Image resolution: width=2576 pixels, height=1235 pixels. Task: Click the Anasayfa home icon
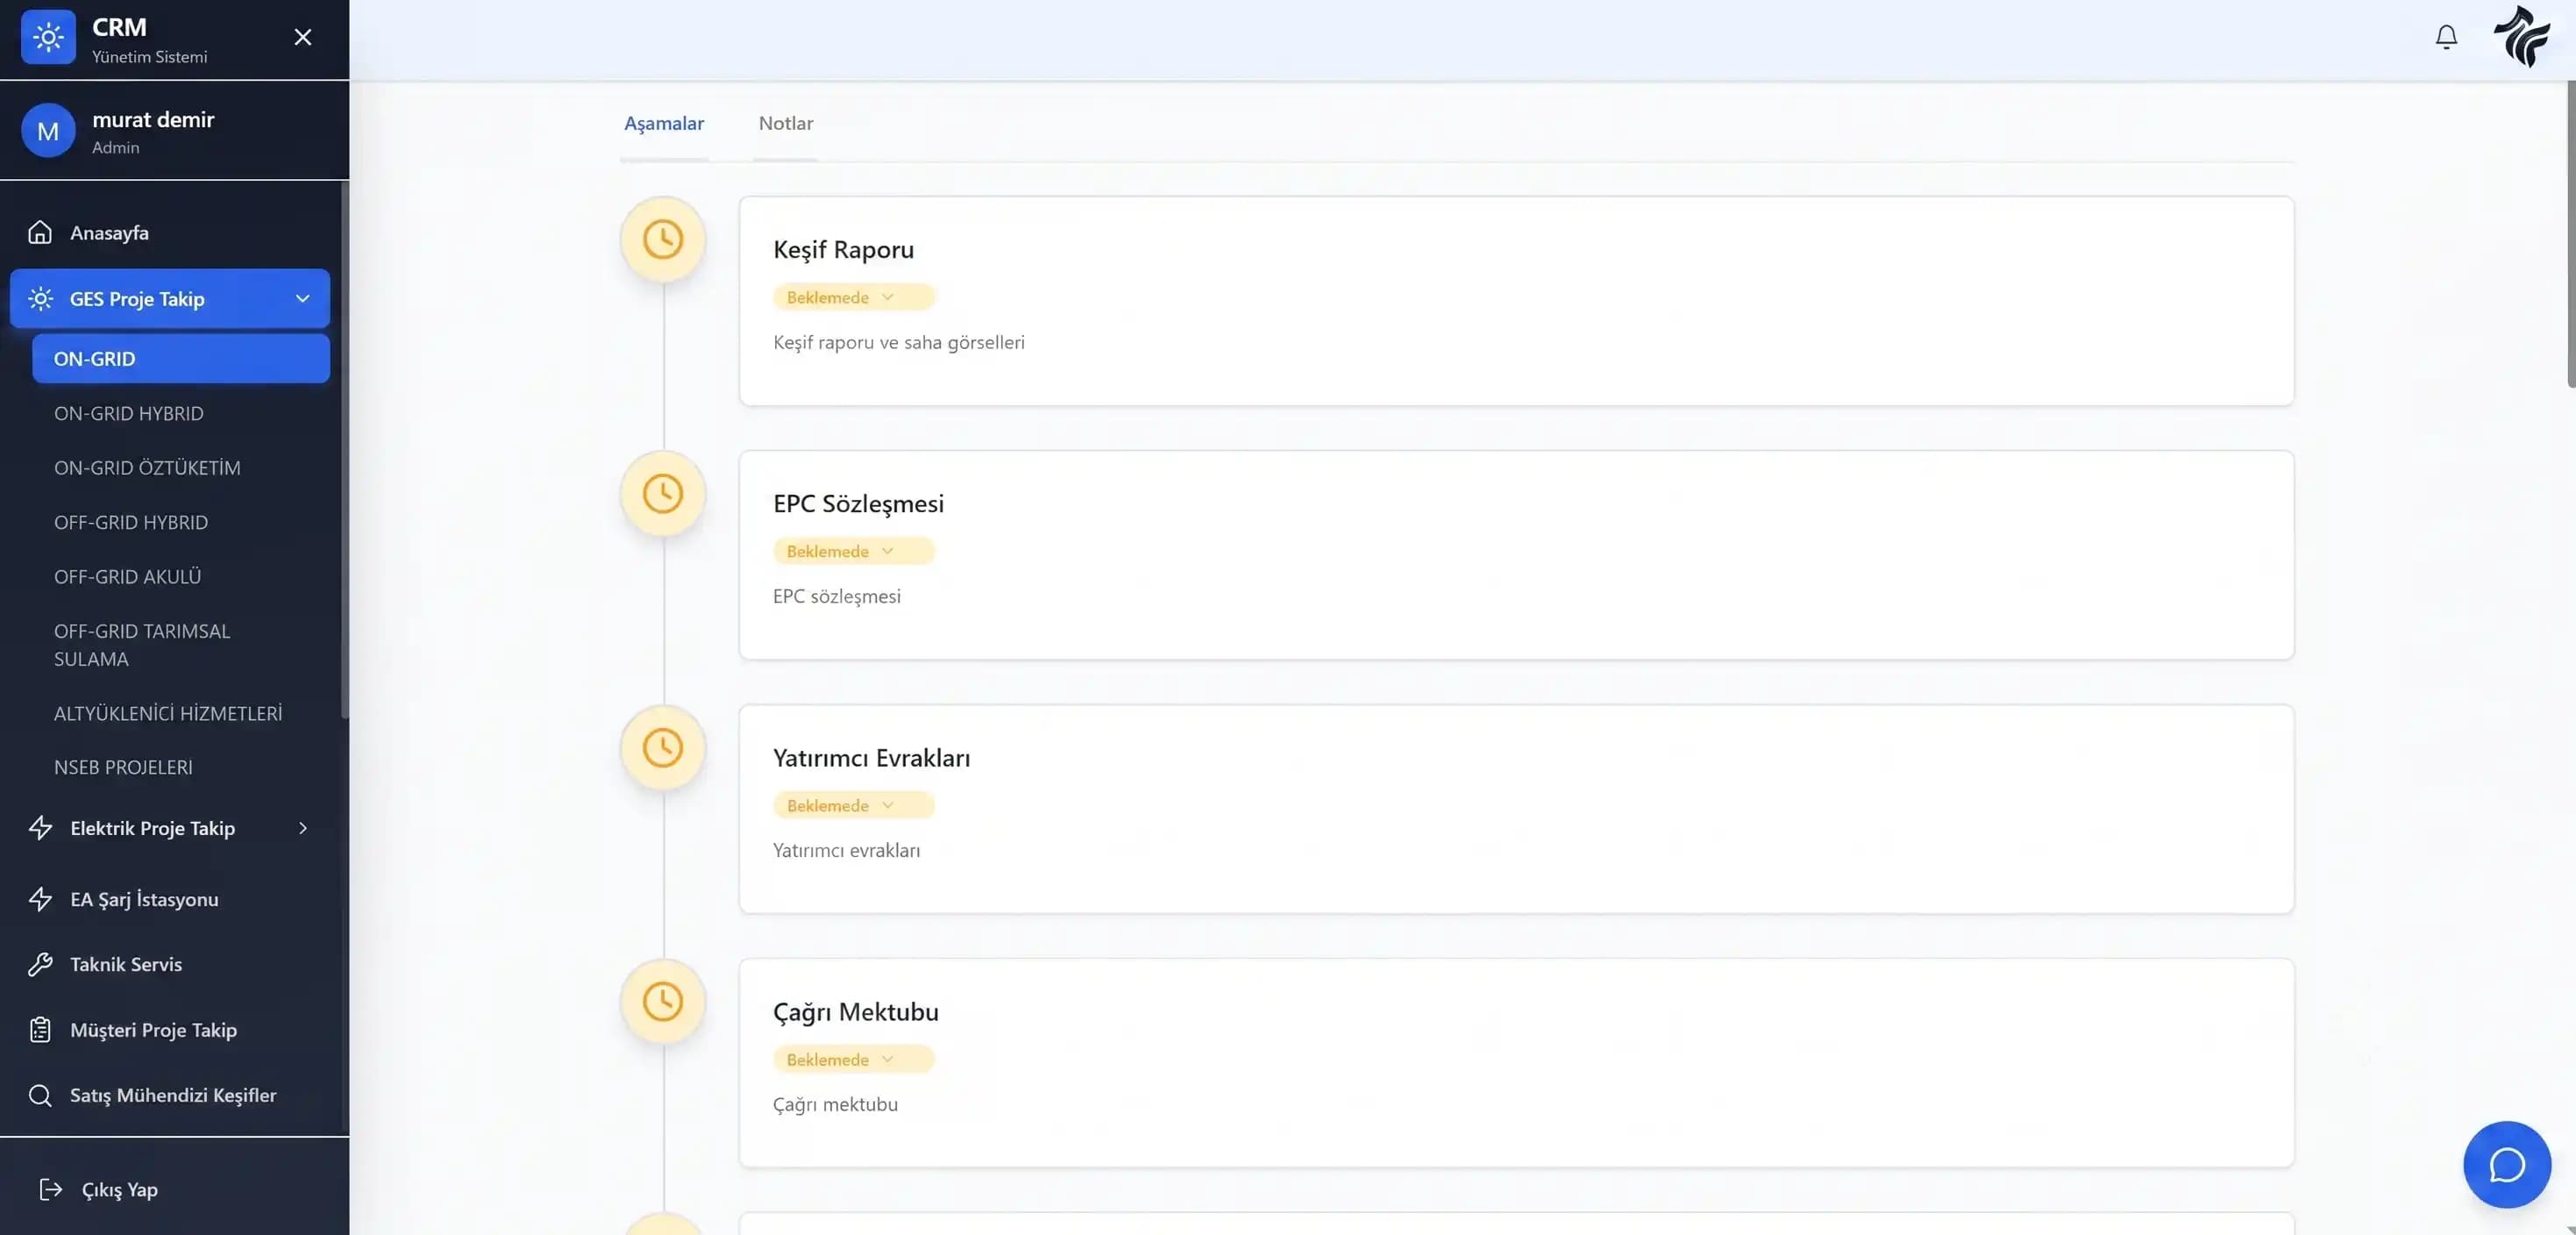point(40,232)
